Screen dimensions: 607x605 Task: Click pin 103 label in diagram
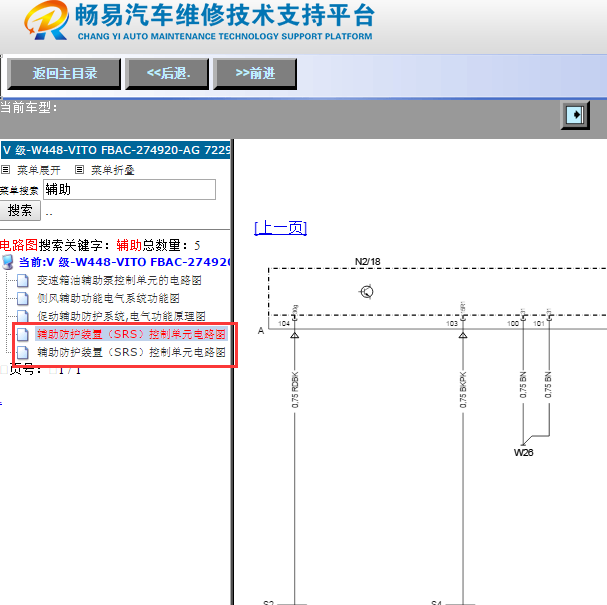pos(452,324)
